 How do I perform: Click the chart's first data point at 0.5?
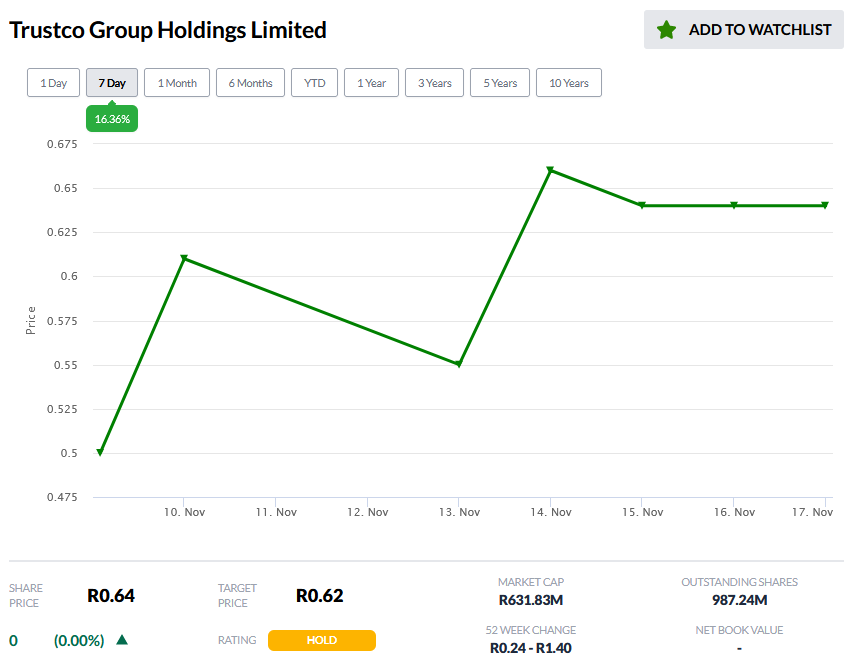tap(100, 453)
